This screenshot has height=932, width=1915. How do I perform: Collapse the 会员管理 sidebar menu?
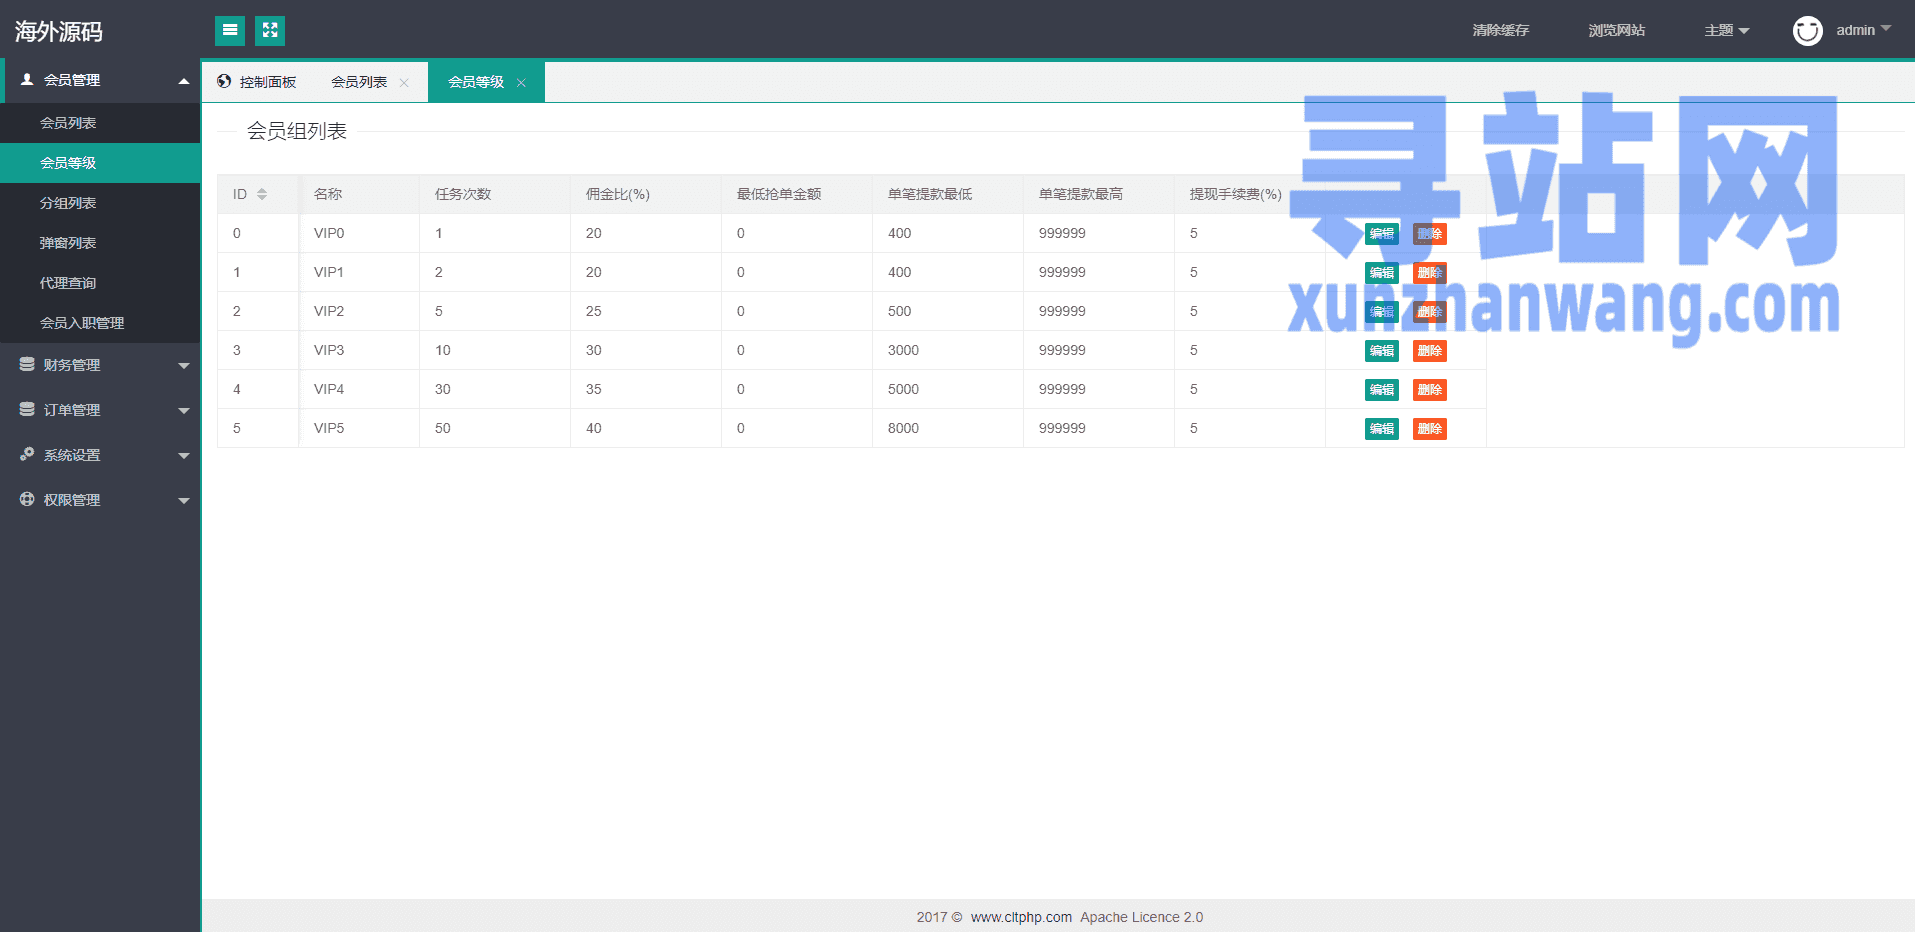click(100, 80)
